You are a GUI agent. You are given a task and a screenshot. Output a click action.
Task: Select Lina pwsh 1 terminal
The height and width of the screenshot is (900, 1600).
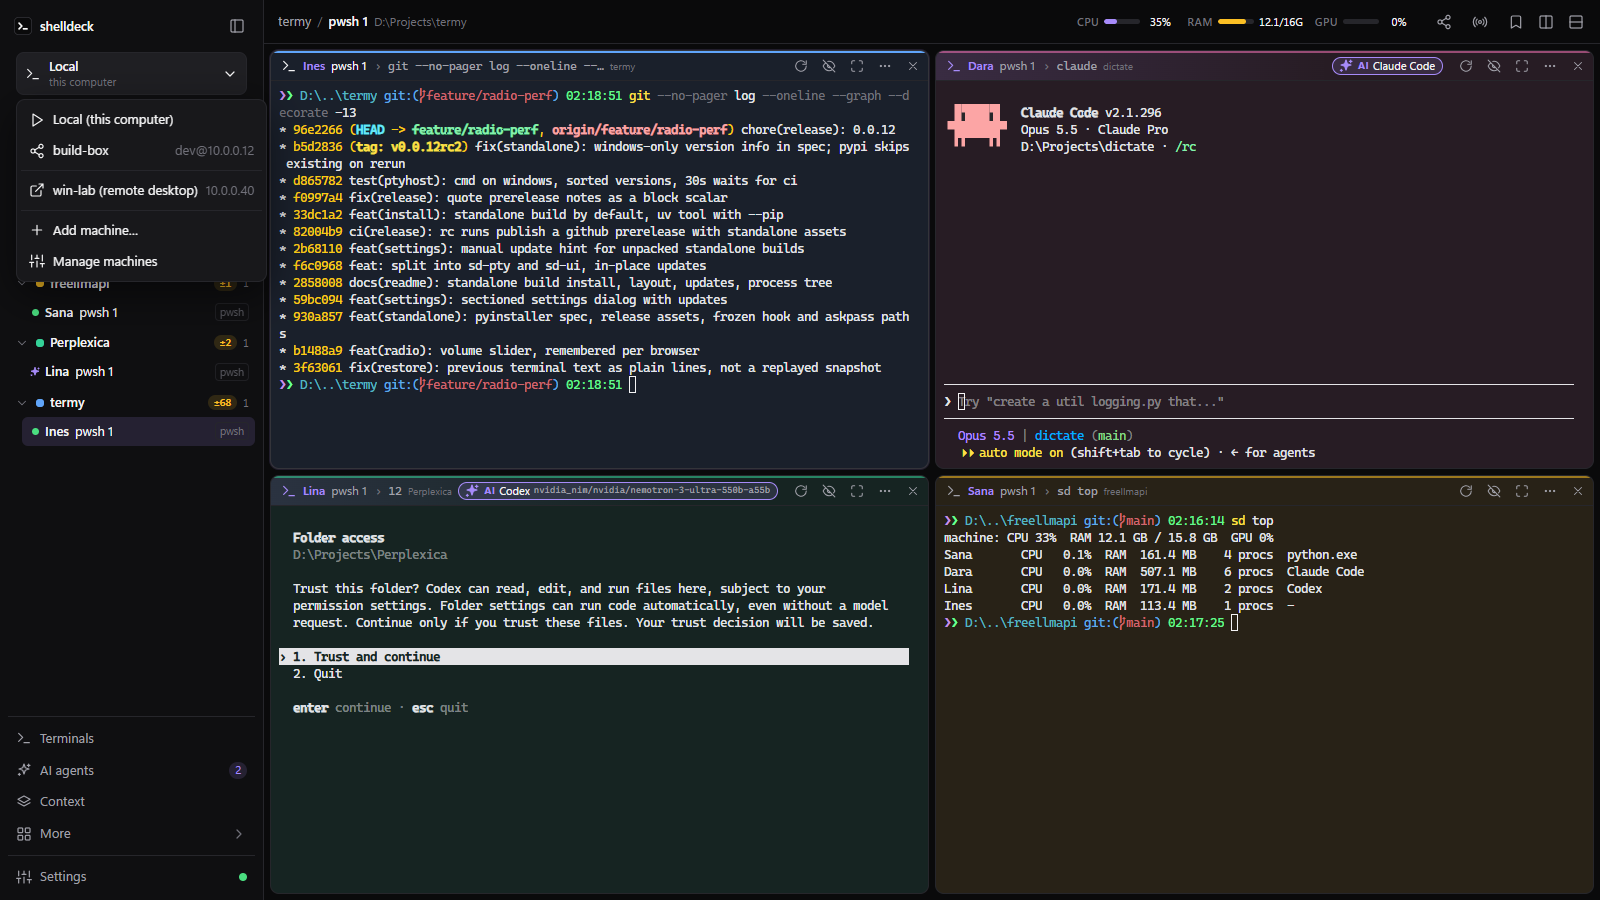tap(138, 372)
